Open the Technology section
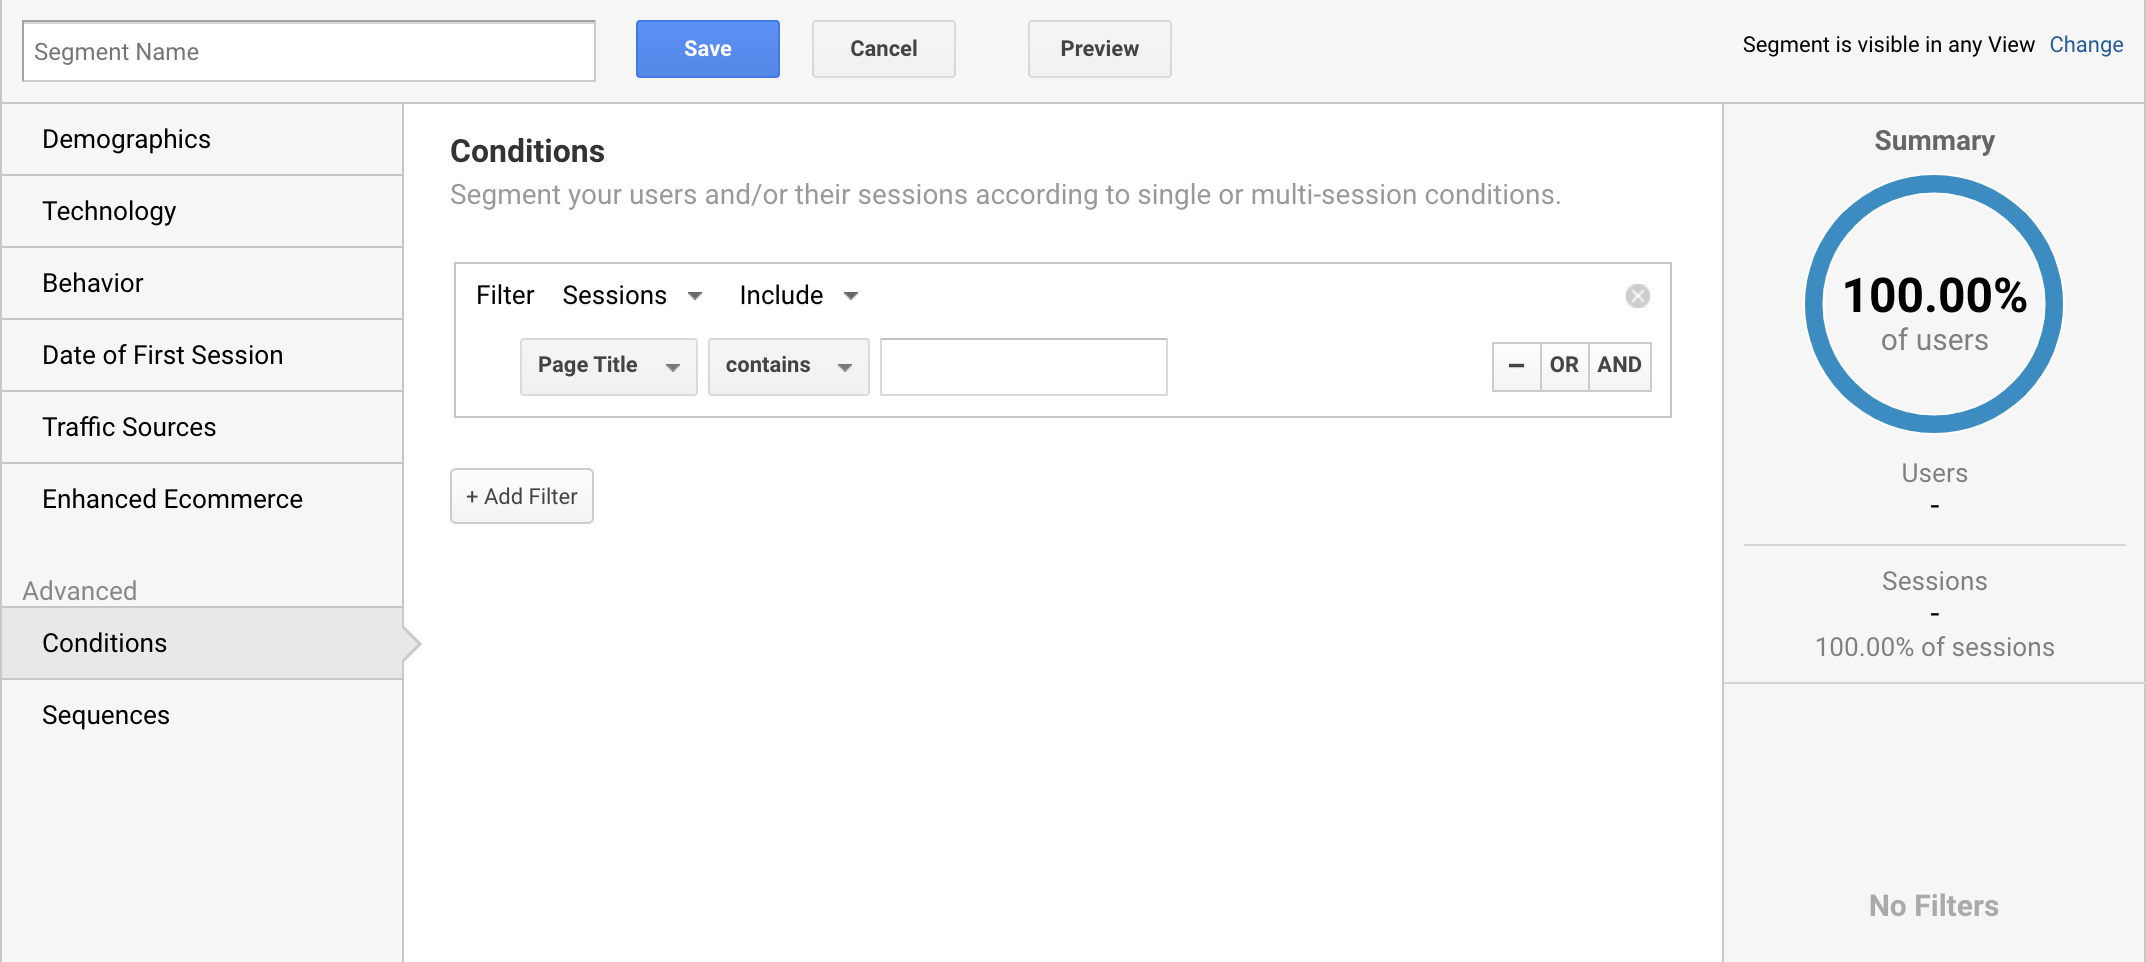This screenshot has height=962, width=2146. click(x=110, y=211)
